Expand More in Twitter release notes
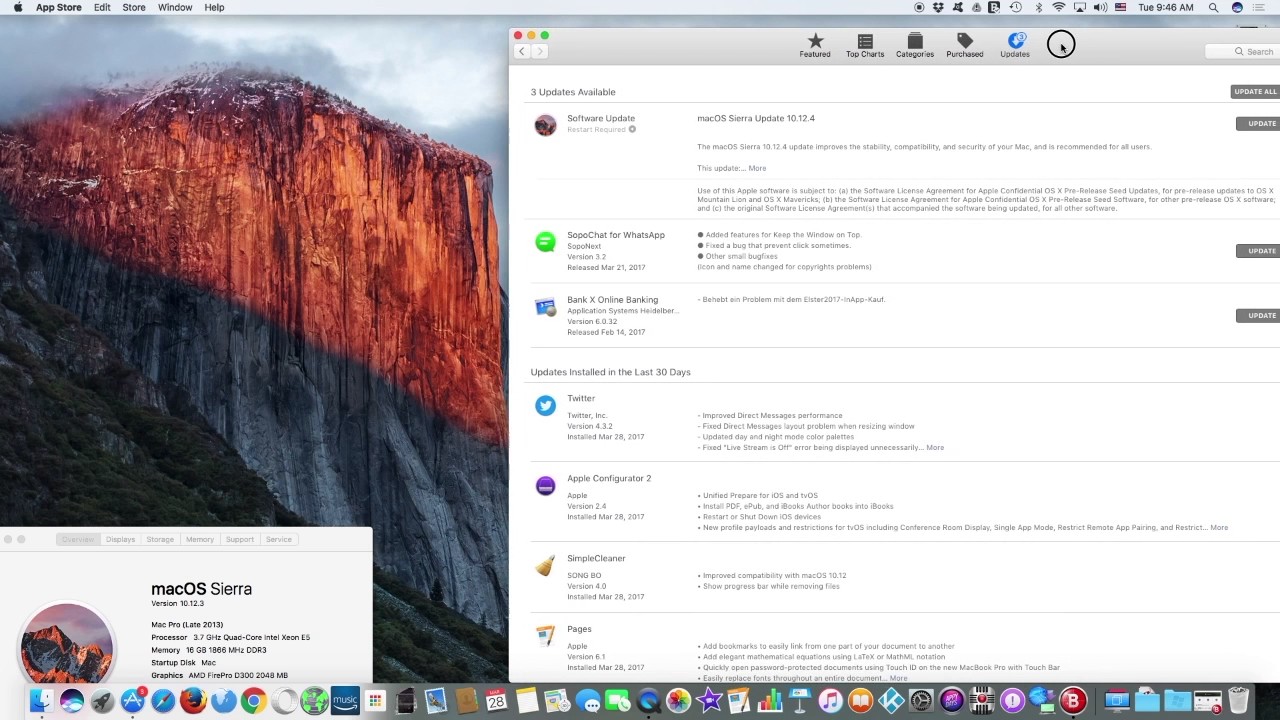The height and width of the screenshot is (720, 1280). [x=935, y=448]
